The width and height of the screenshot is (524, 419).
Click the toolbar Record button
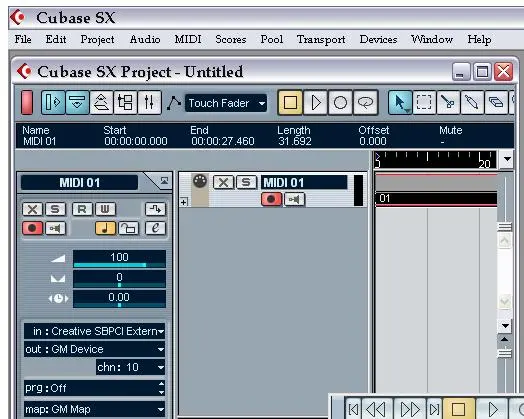340,102
